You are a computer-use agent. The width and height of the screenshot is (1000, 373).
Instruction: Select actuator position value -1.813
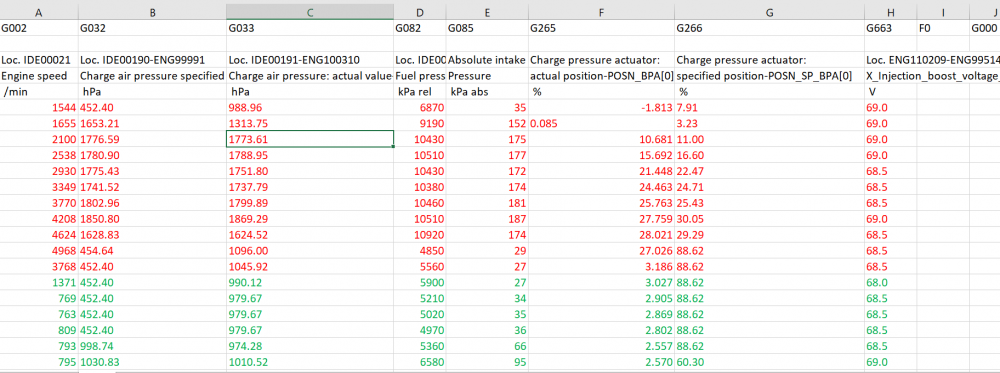(x=601, y=108)
